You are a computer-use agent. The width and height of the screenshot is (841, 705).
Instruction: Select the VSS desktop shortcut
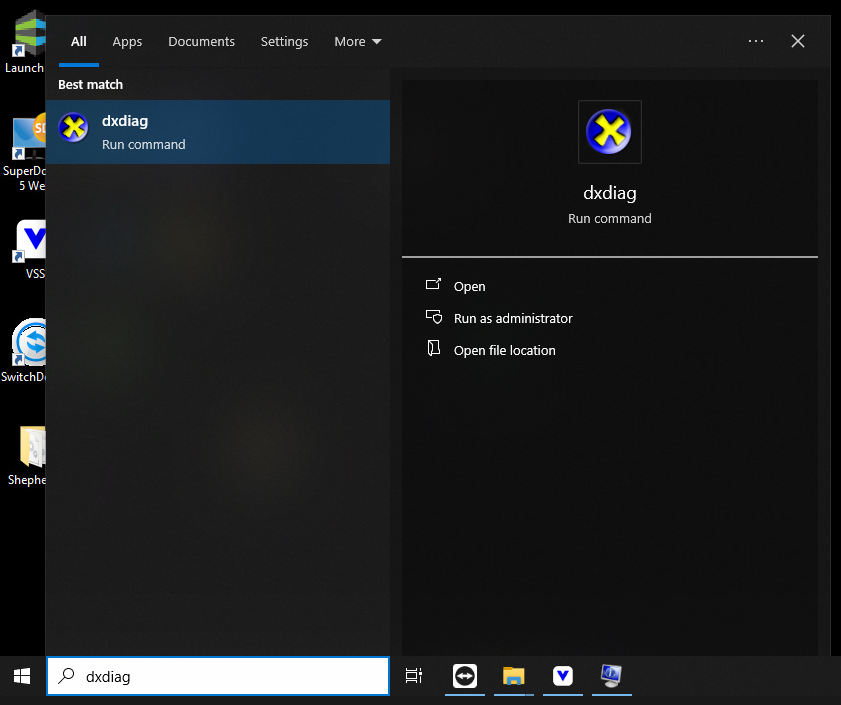[x=30, y=249]
